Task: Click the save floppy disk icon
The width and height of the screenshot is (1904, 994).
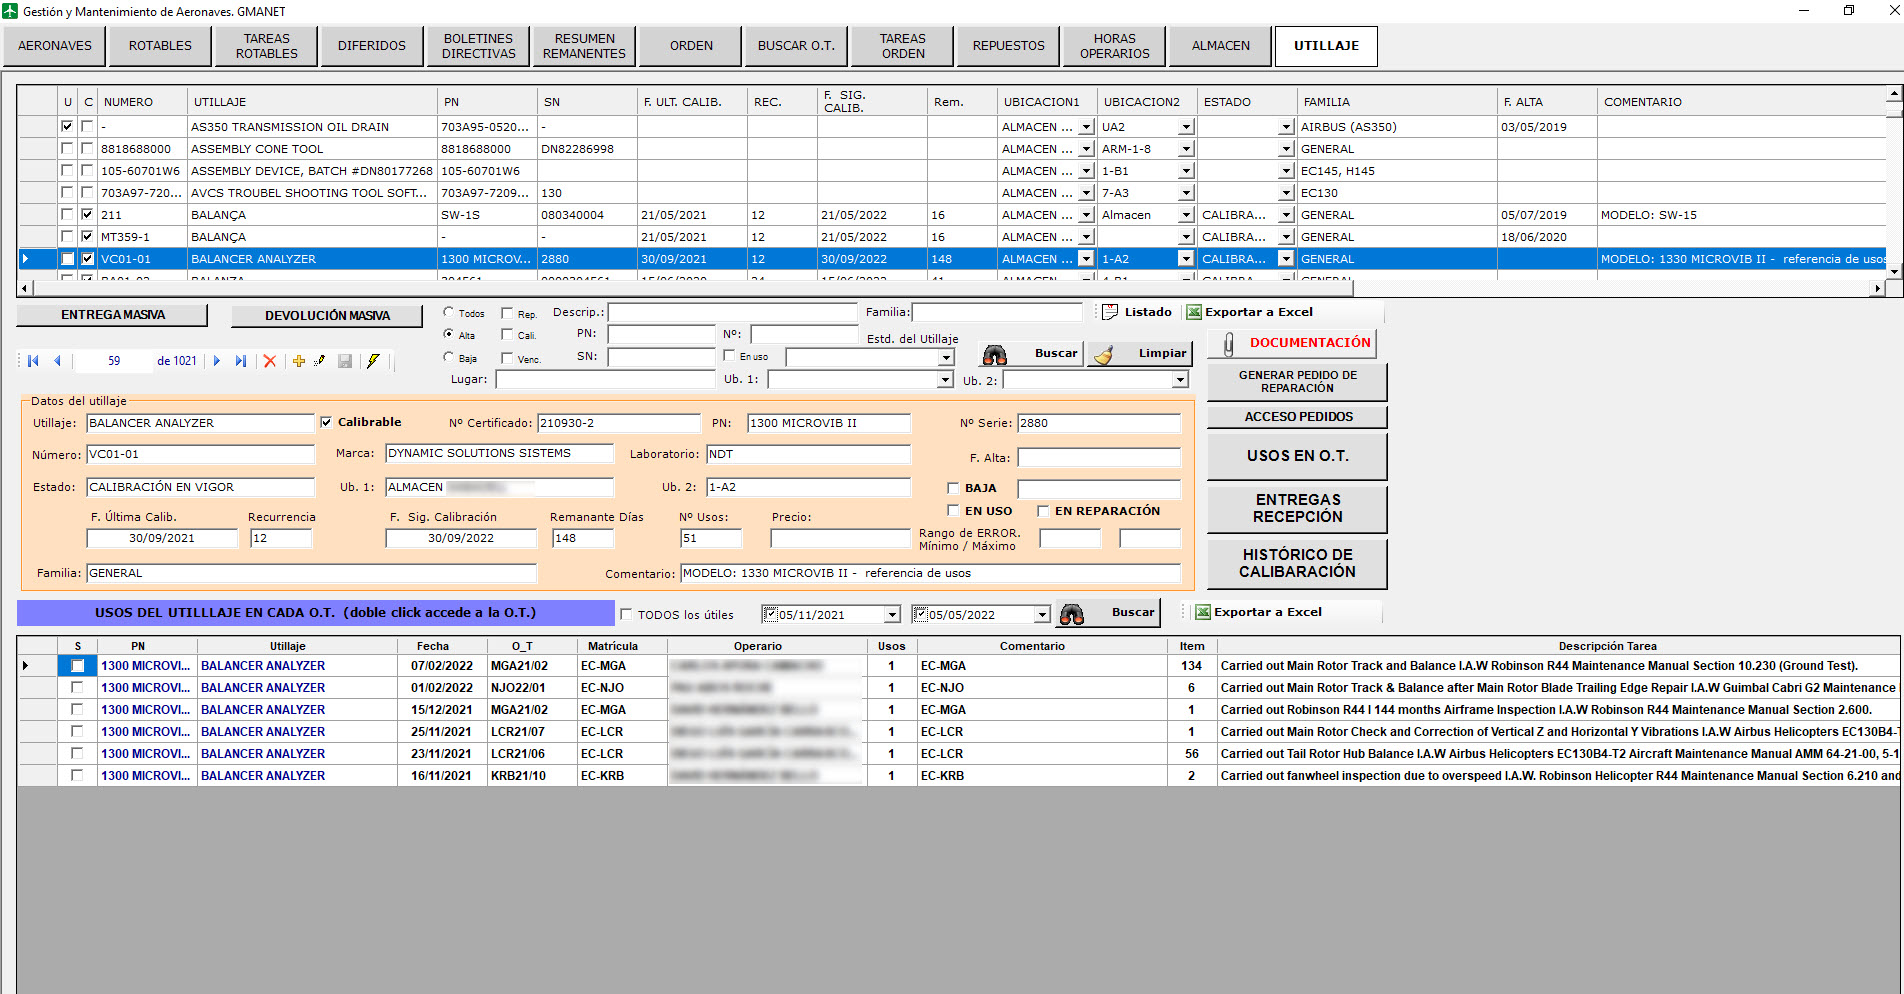Action: pos(345,361)
